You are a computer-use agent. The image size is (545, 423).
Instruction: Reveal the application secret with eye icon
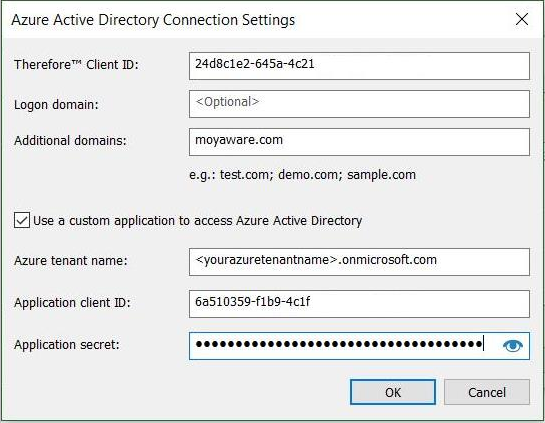512,345
